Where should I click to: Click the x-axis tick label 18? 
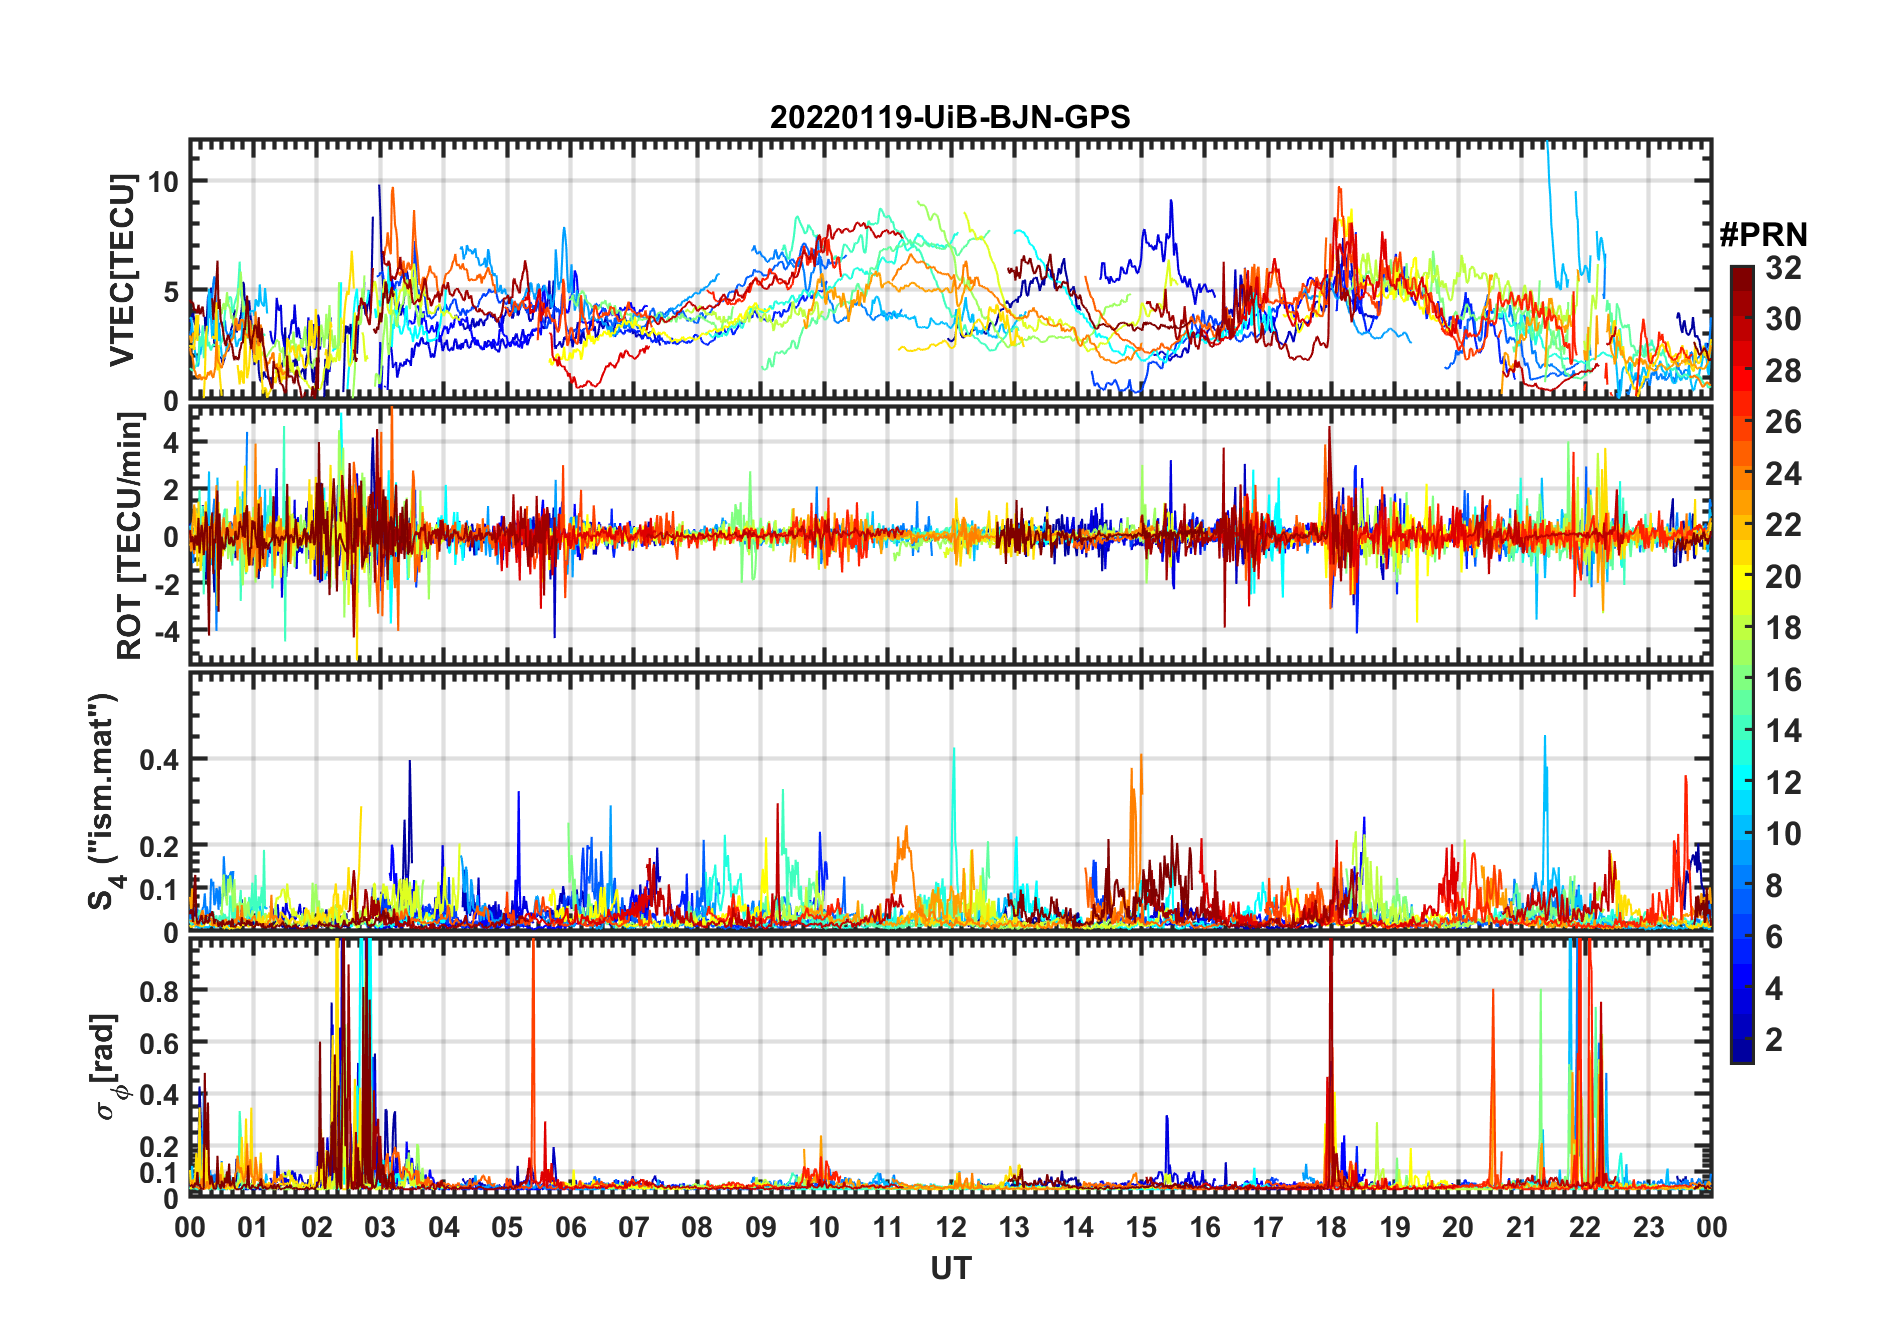pyautogui.click(x=1331, y=1227)
